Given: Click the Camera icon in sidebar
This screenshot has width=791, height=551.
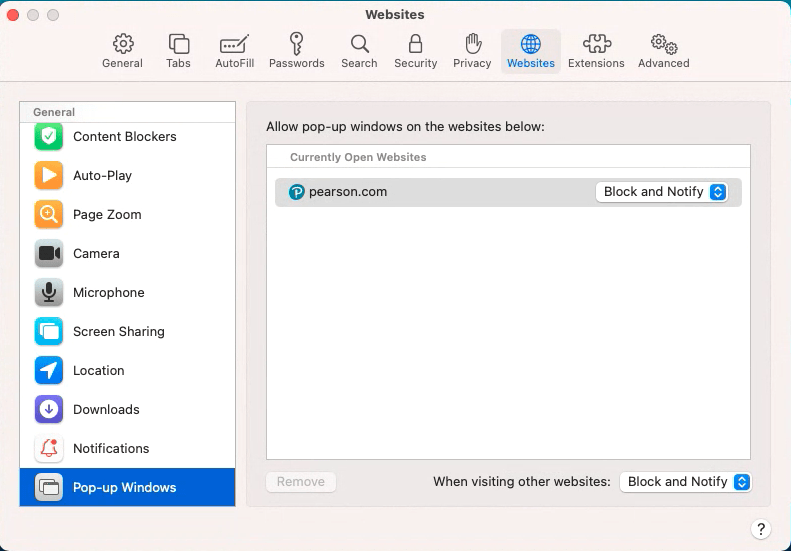Looking at the screenshot, I should [49, 253].
